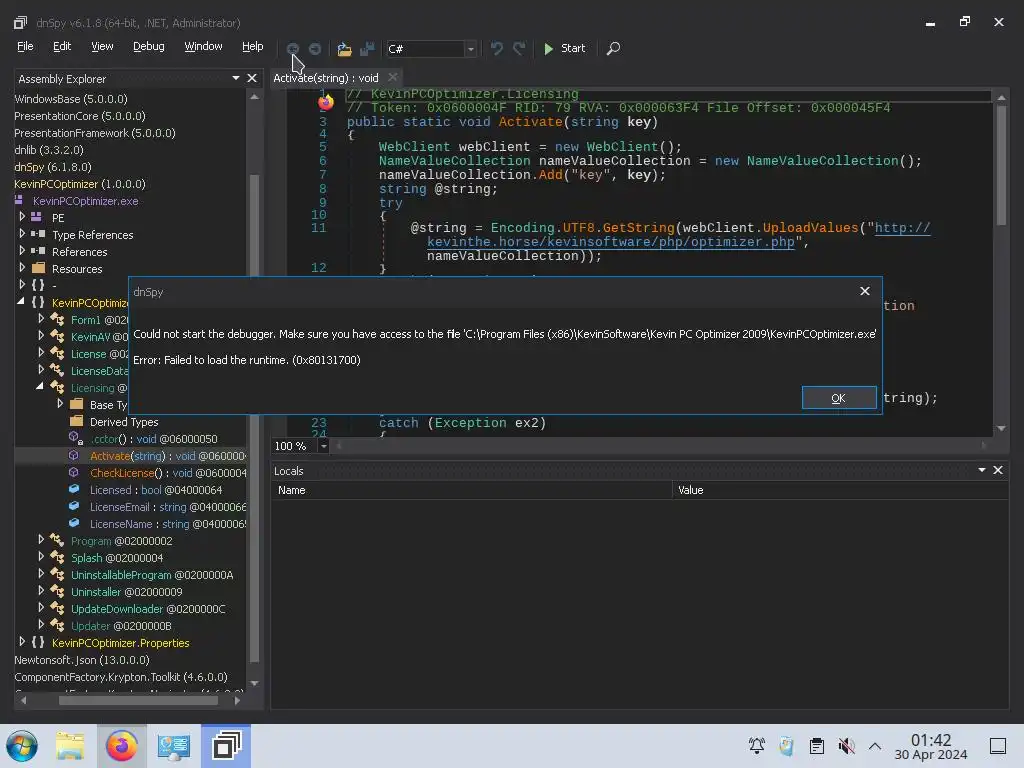Image resolution: width=1024 pixels, height=768 pixels.
Task: Select the Uninstaller @02000009 class
Action: tap(126, 592)
